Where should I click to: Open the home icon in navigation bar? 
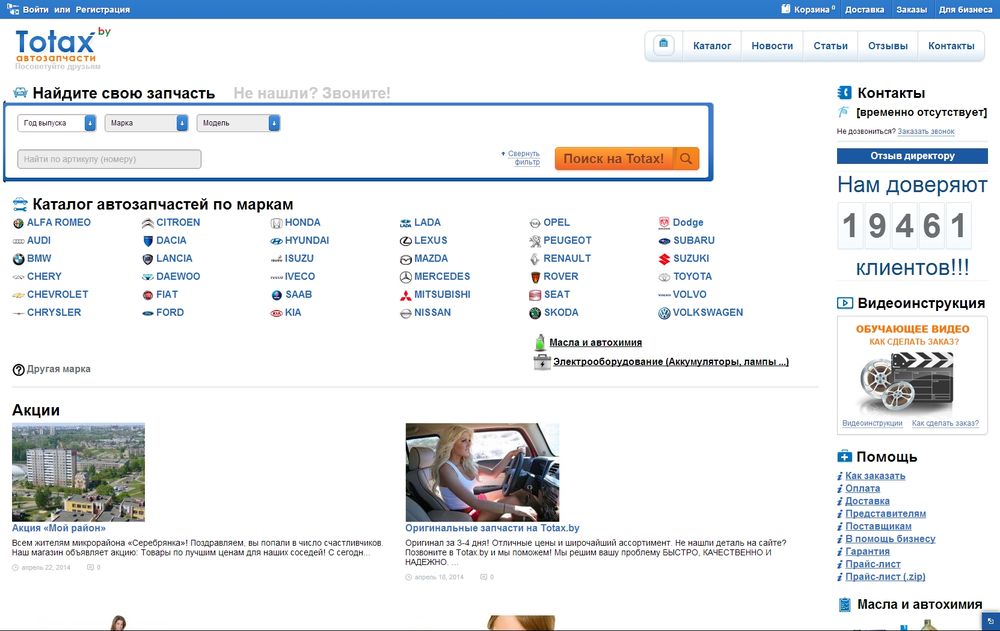pos(663,45)
